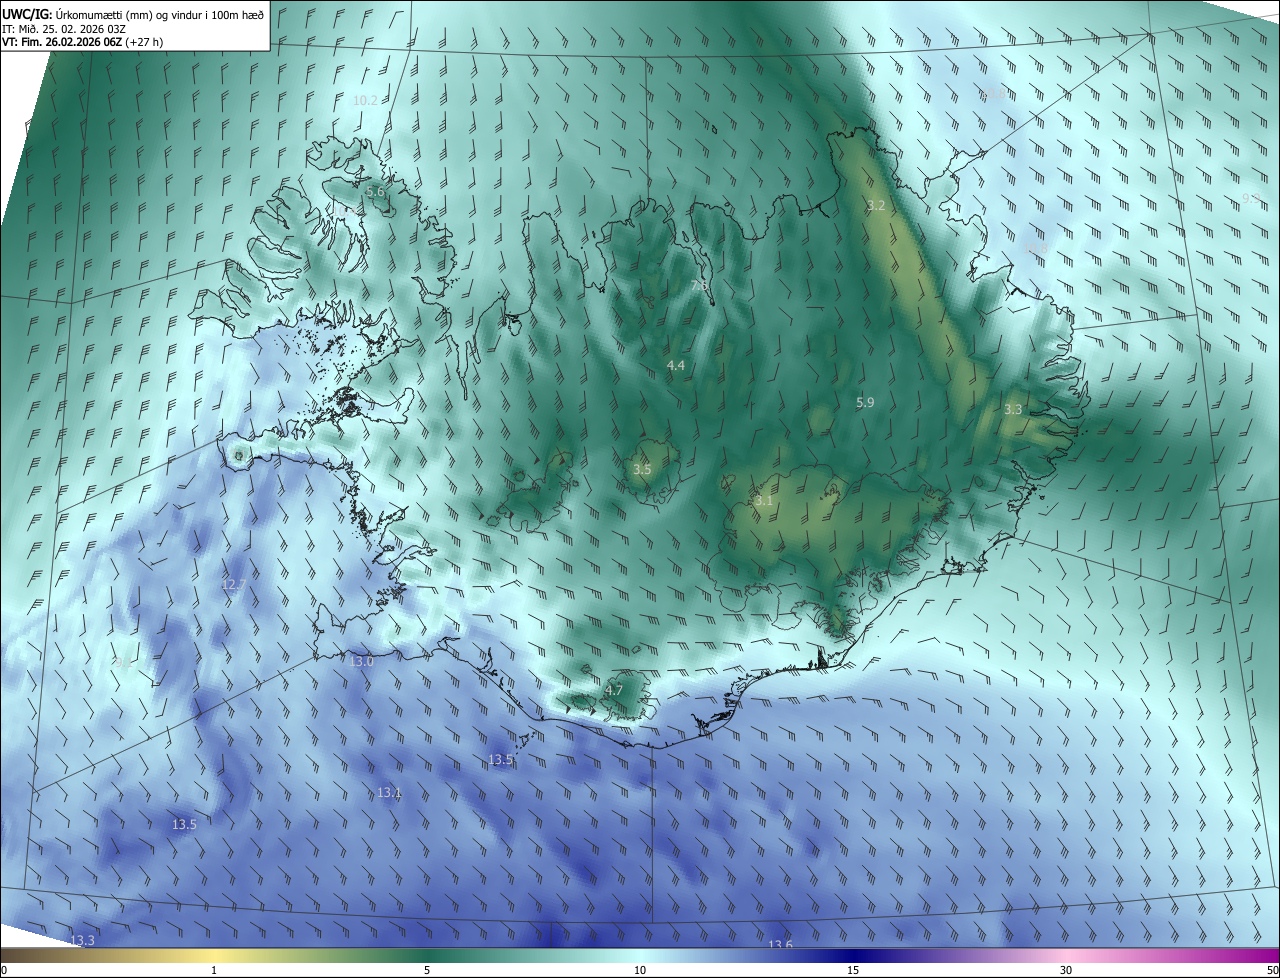The height and width of the screenshot is (978, 1280).
Task: Click the 3.3 value label
Action: coord(1013,409)
